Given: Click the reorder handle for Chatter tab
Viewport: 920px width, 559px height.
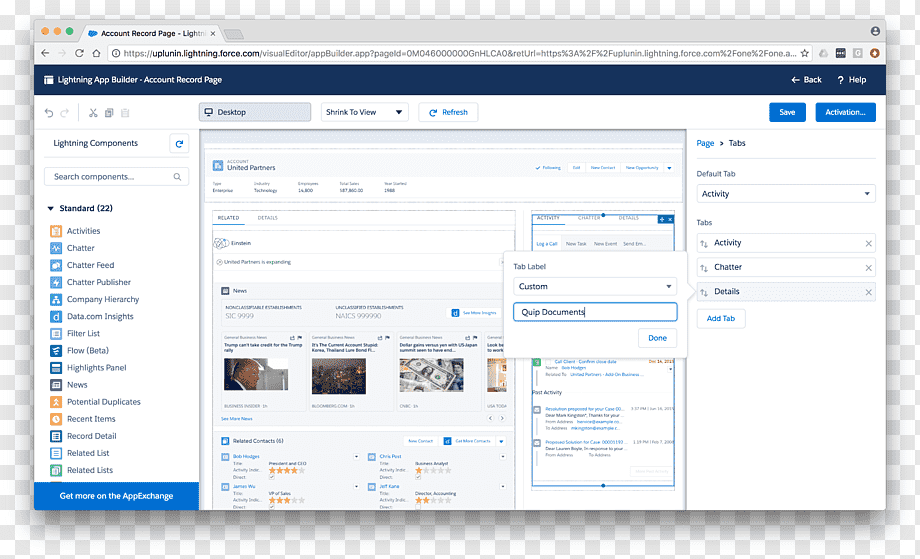Looking at the screenshot, I should click(704, 268).
